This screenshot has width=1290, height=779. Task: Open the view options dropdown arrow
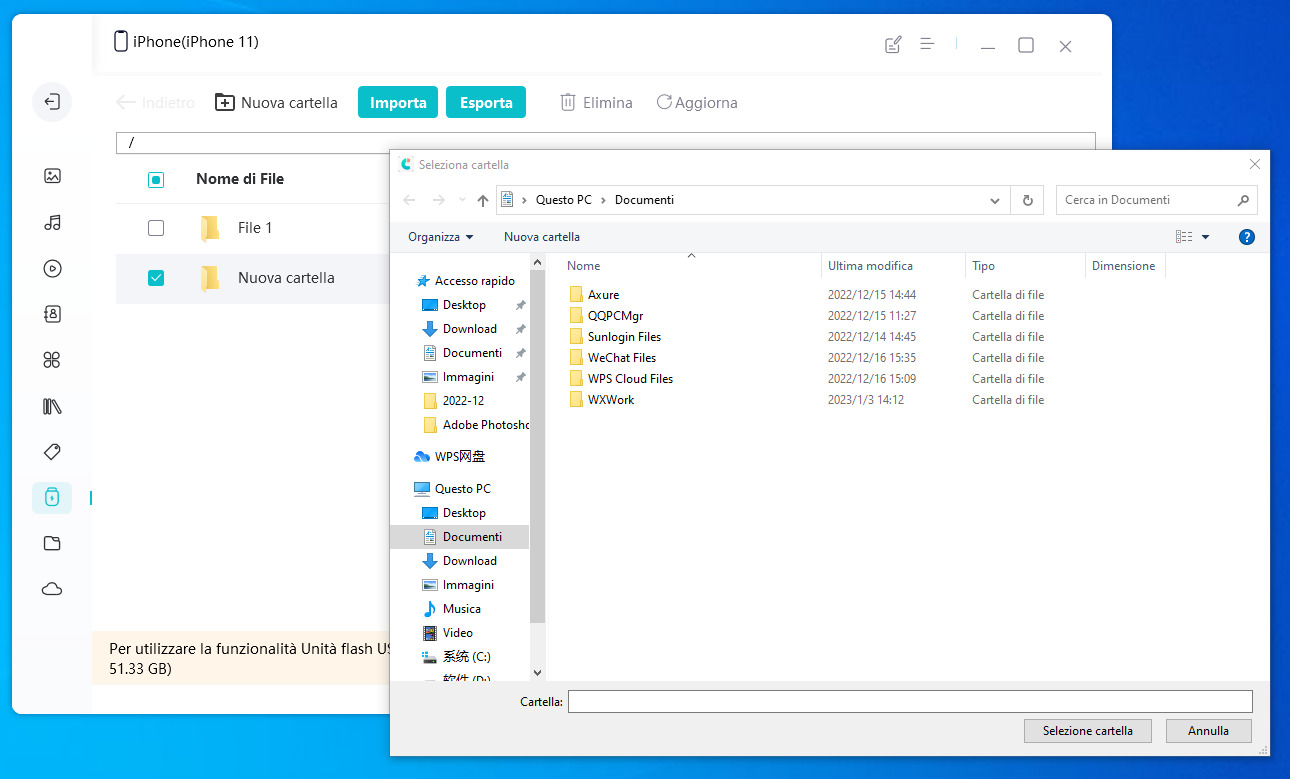(1205, 237)
